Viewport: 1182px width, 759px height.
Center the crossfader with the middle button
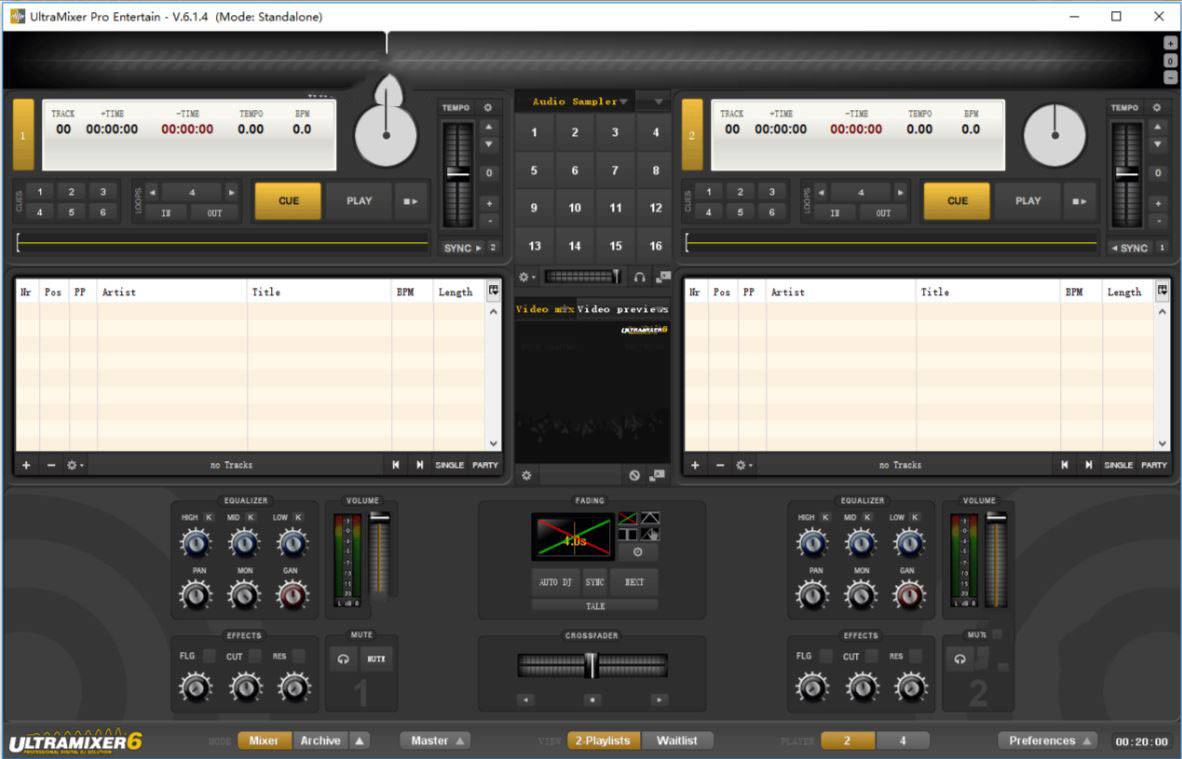click(593, 700)
